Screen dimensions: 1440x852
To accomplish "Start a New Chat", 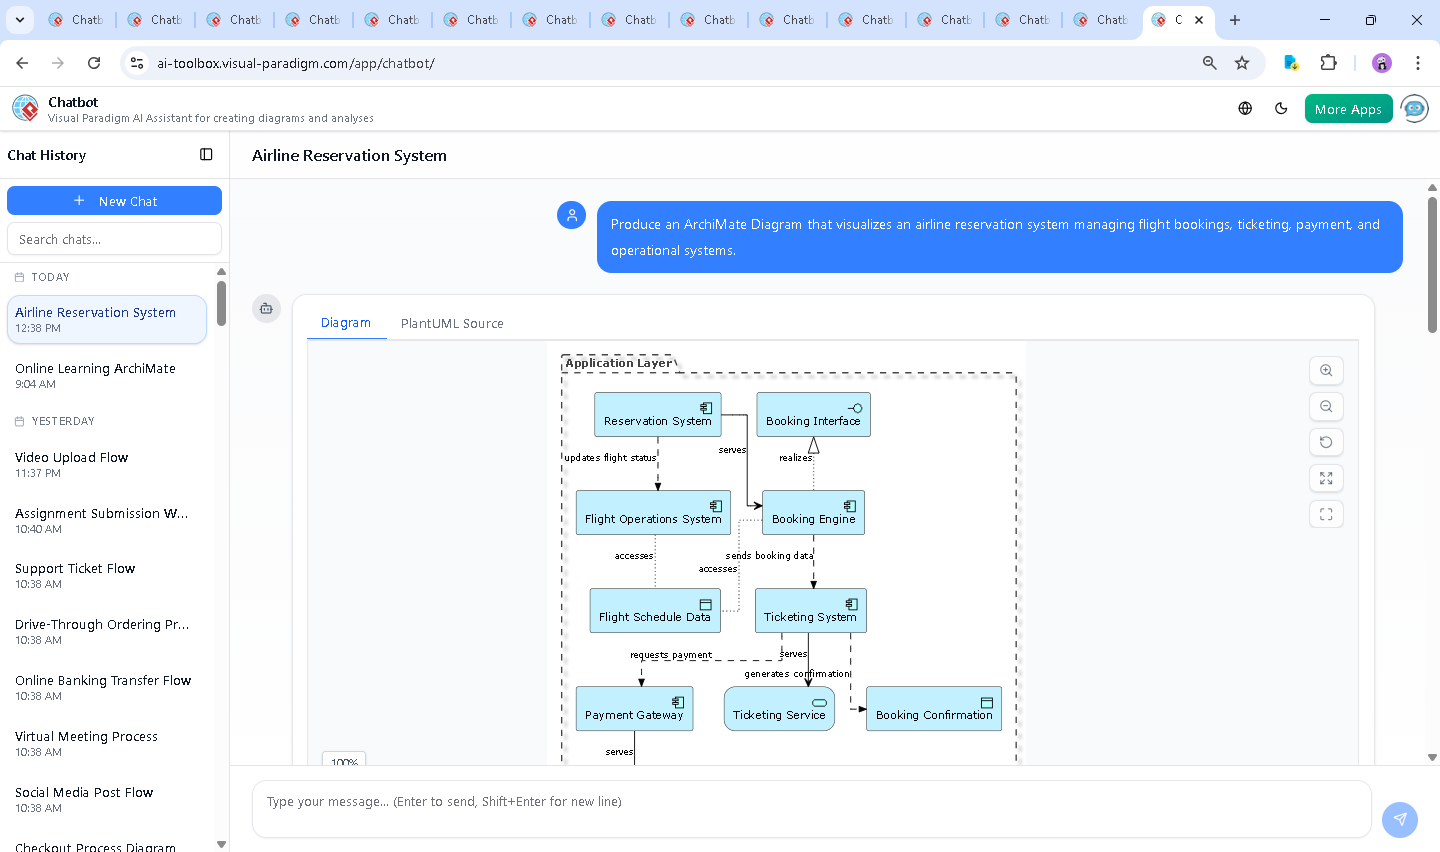I will pos(114,200).
